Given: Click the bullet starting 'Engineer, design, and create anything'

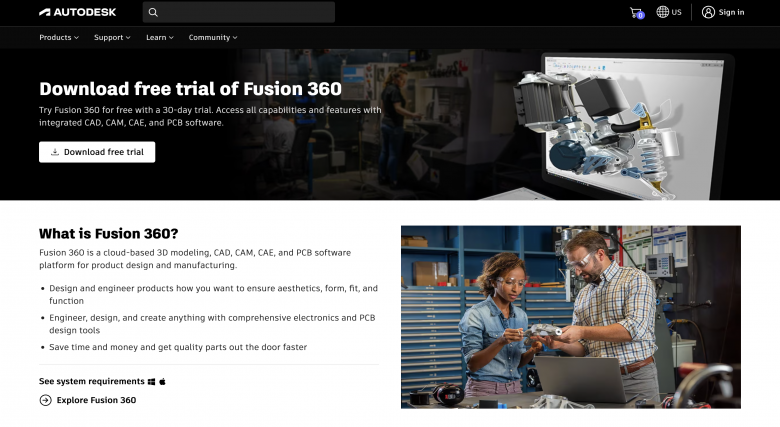Looking at the screenshot, I should point(212,323).
